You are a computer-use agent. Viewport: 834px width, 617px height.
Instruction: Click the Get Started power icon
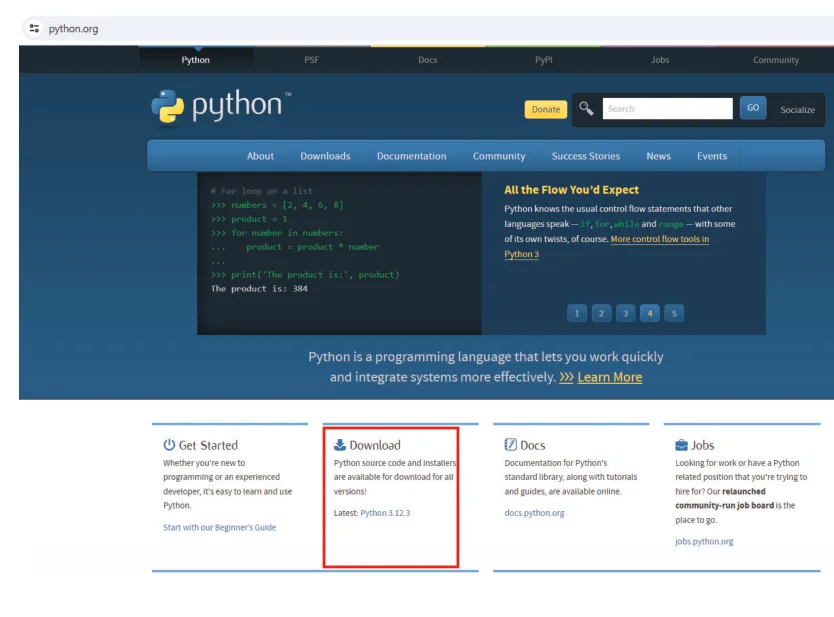[x=169, y=445]
